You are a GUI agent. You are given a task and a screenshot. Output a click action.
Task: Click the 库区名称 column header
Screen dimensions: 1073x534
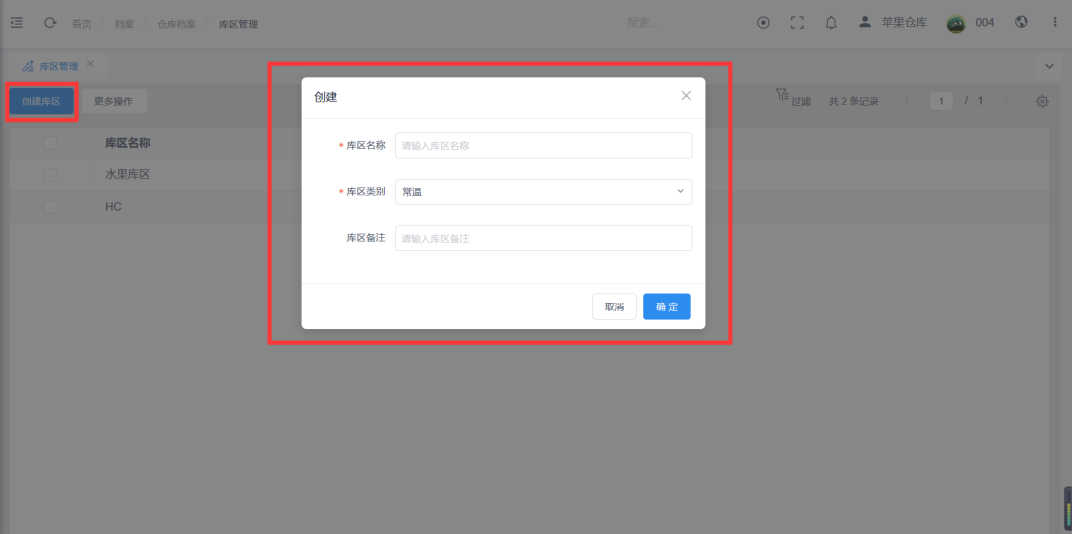pyautogui.click(x=128, y=143)
